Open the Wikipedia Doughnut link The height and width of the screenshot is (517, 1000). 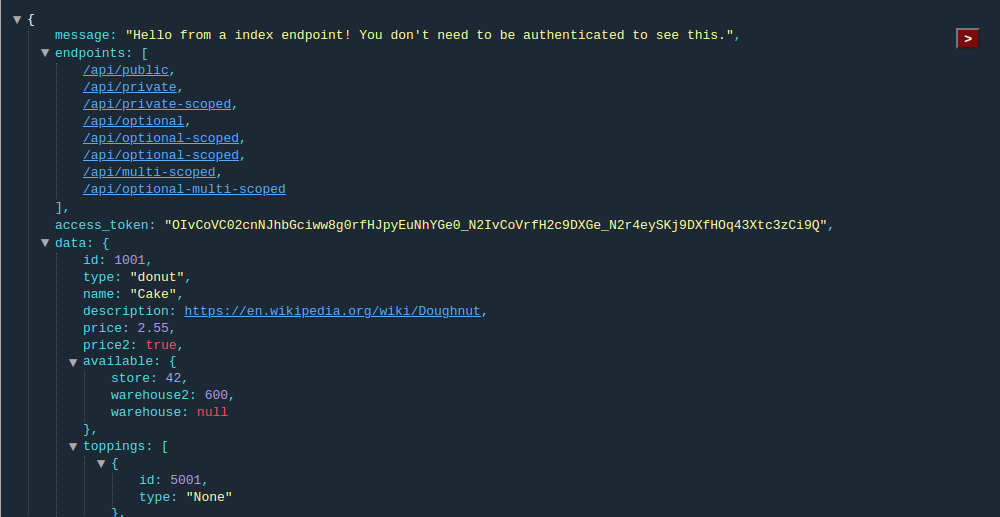click(332, 311)
